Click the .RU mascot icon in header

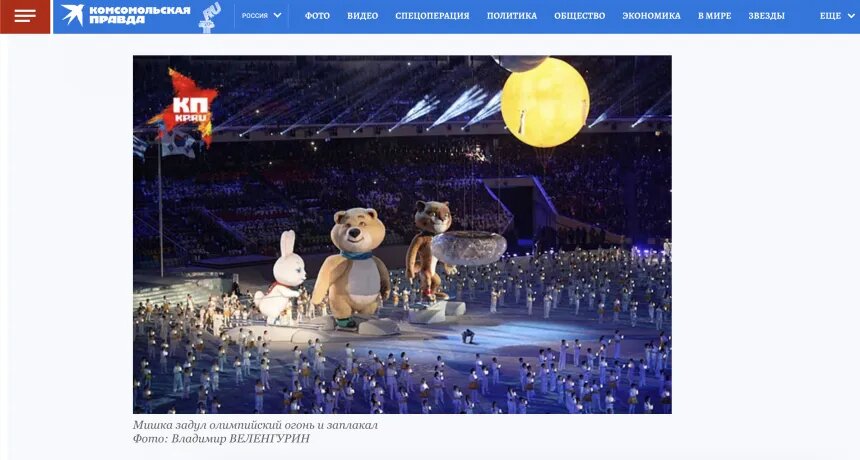(210, 16)
